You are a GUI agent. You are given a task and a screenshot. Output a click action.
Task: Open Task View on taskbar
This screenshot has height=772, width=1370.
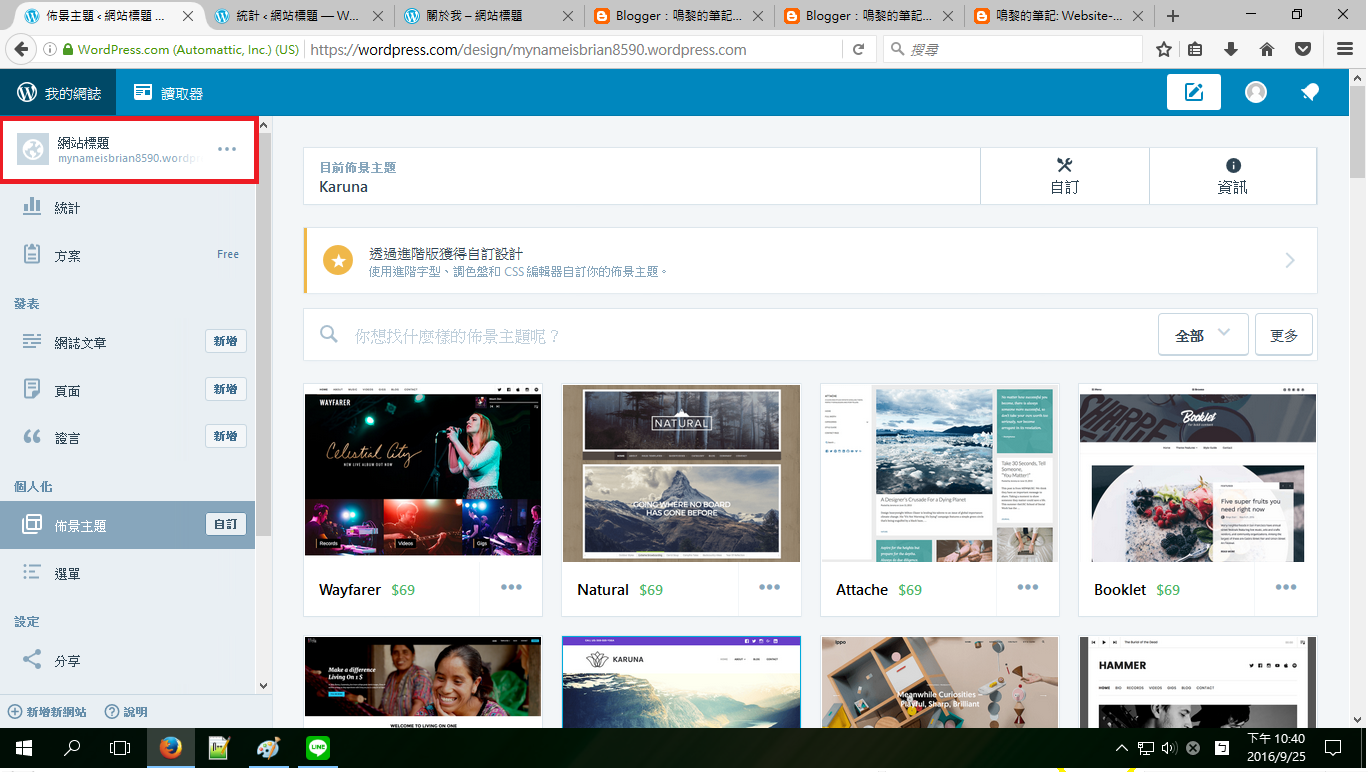point(120,748)
